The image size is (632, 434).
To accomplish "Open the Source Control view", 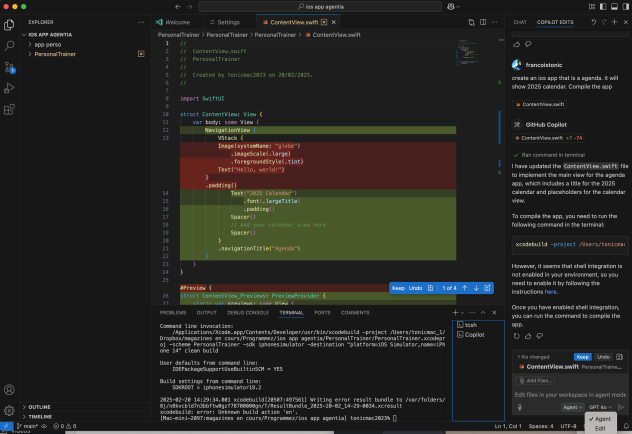I will pyautogui.click(x=10, y=69).
